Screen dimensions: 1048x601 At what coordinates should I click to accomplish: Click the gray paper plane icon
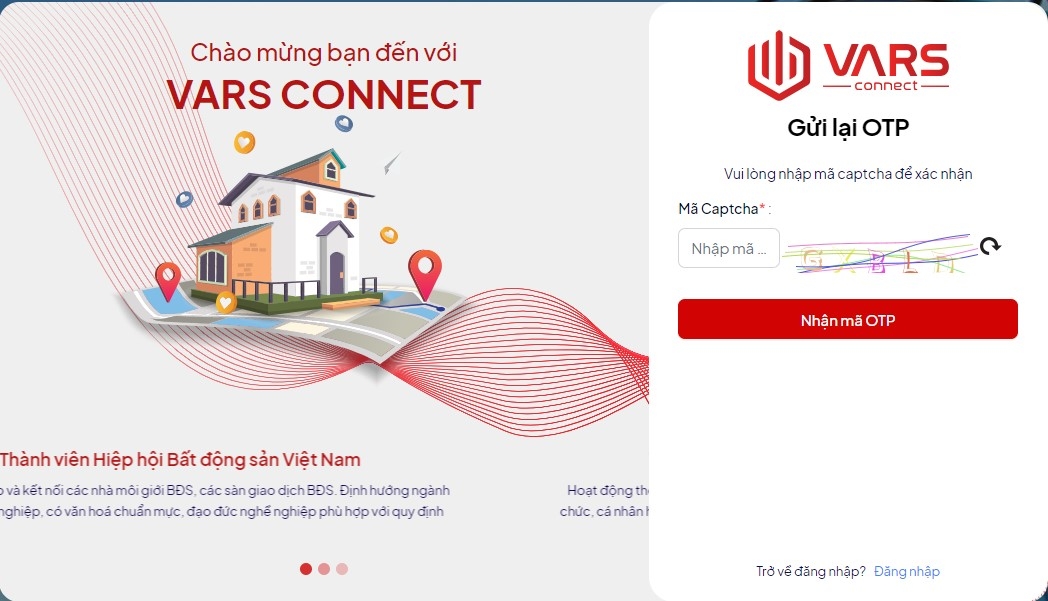point(392,163)
